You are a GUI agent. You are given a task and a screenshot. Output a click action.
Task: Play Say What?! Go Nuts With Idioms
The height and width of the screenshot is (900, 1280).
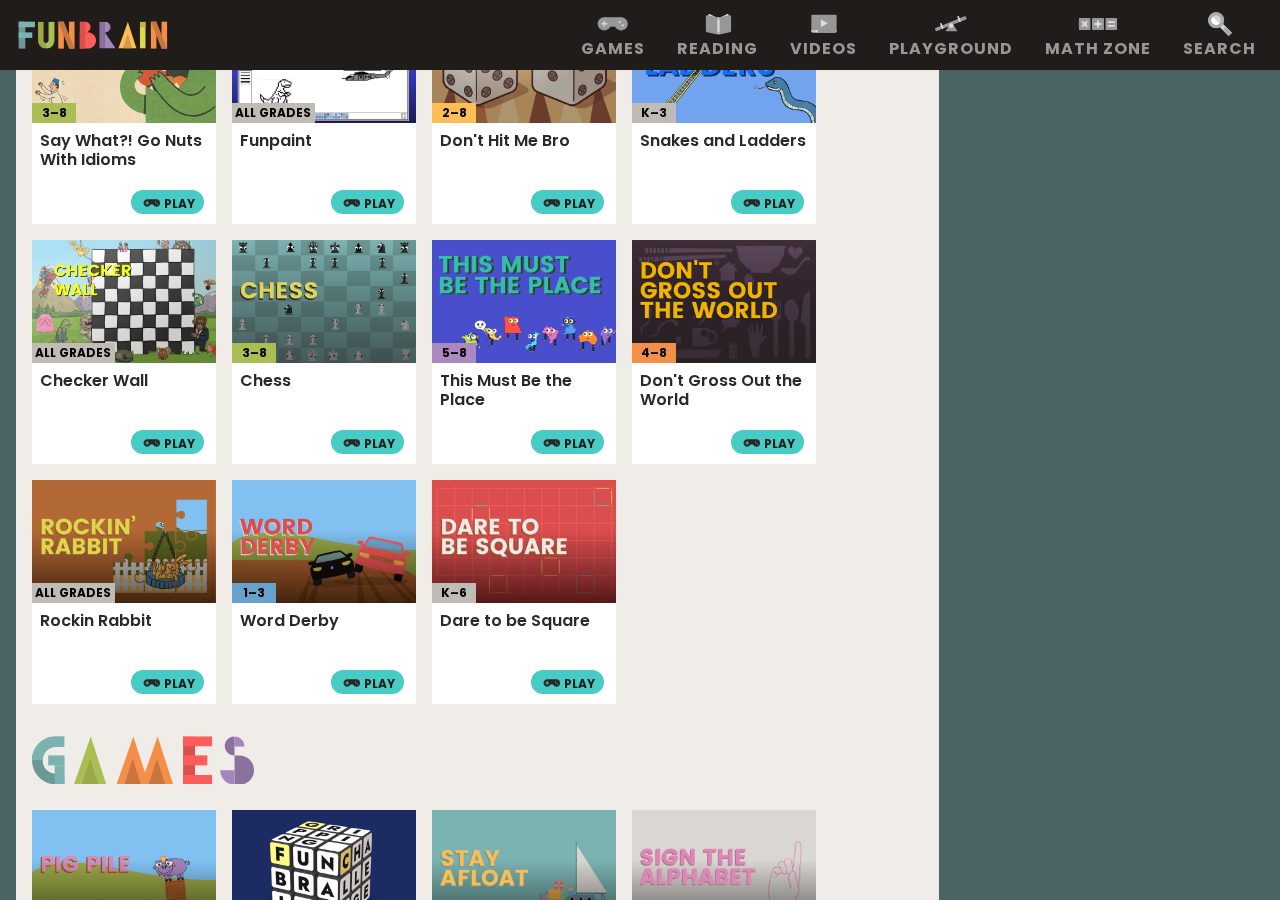(167, 202)
